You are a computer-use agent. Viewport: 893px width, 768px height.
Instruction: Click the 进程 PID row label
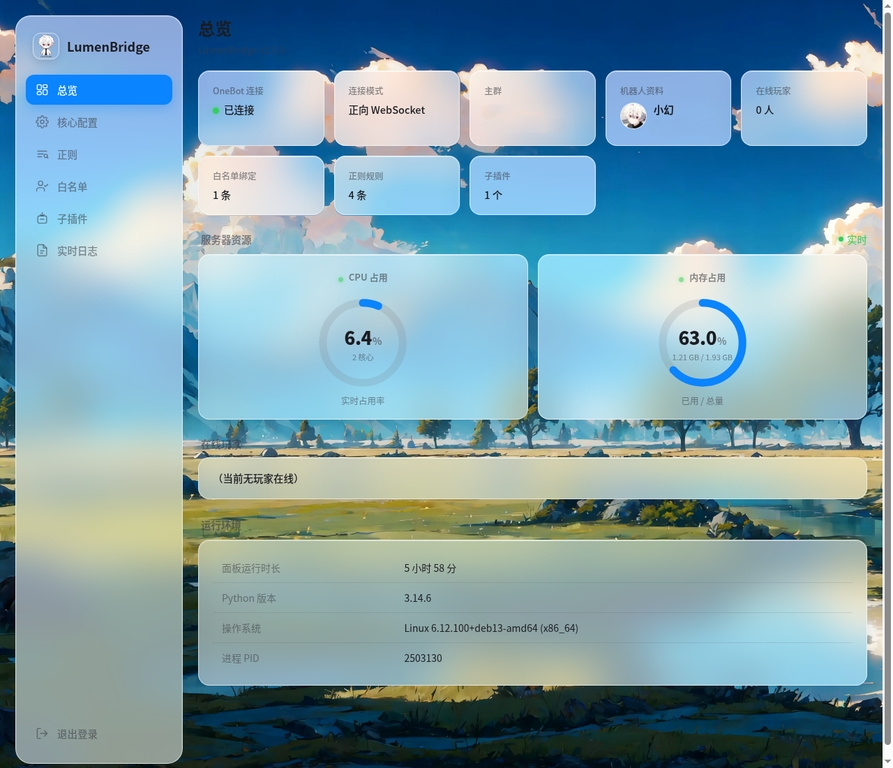(x=240, y=658)
